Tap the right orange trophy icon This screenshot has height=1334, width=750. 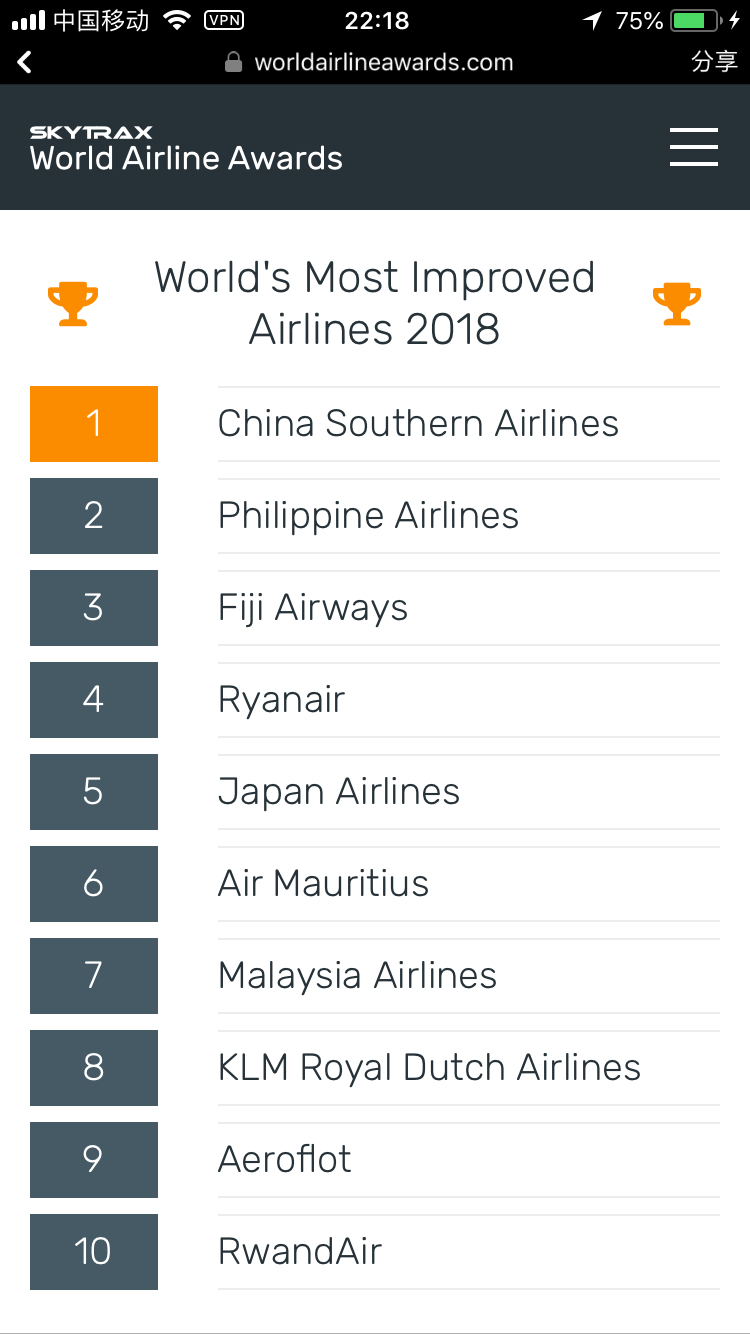click(x=677, y=304)
